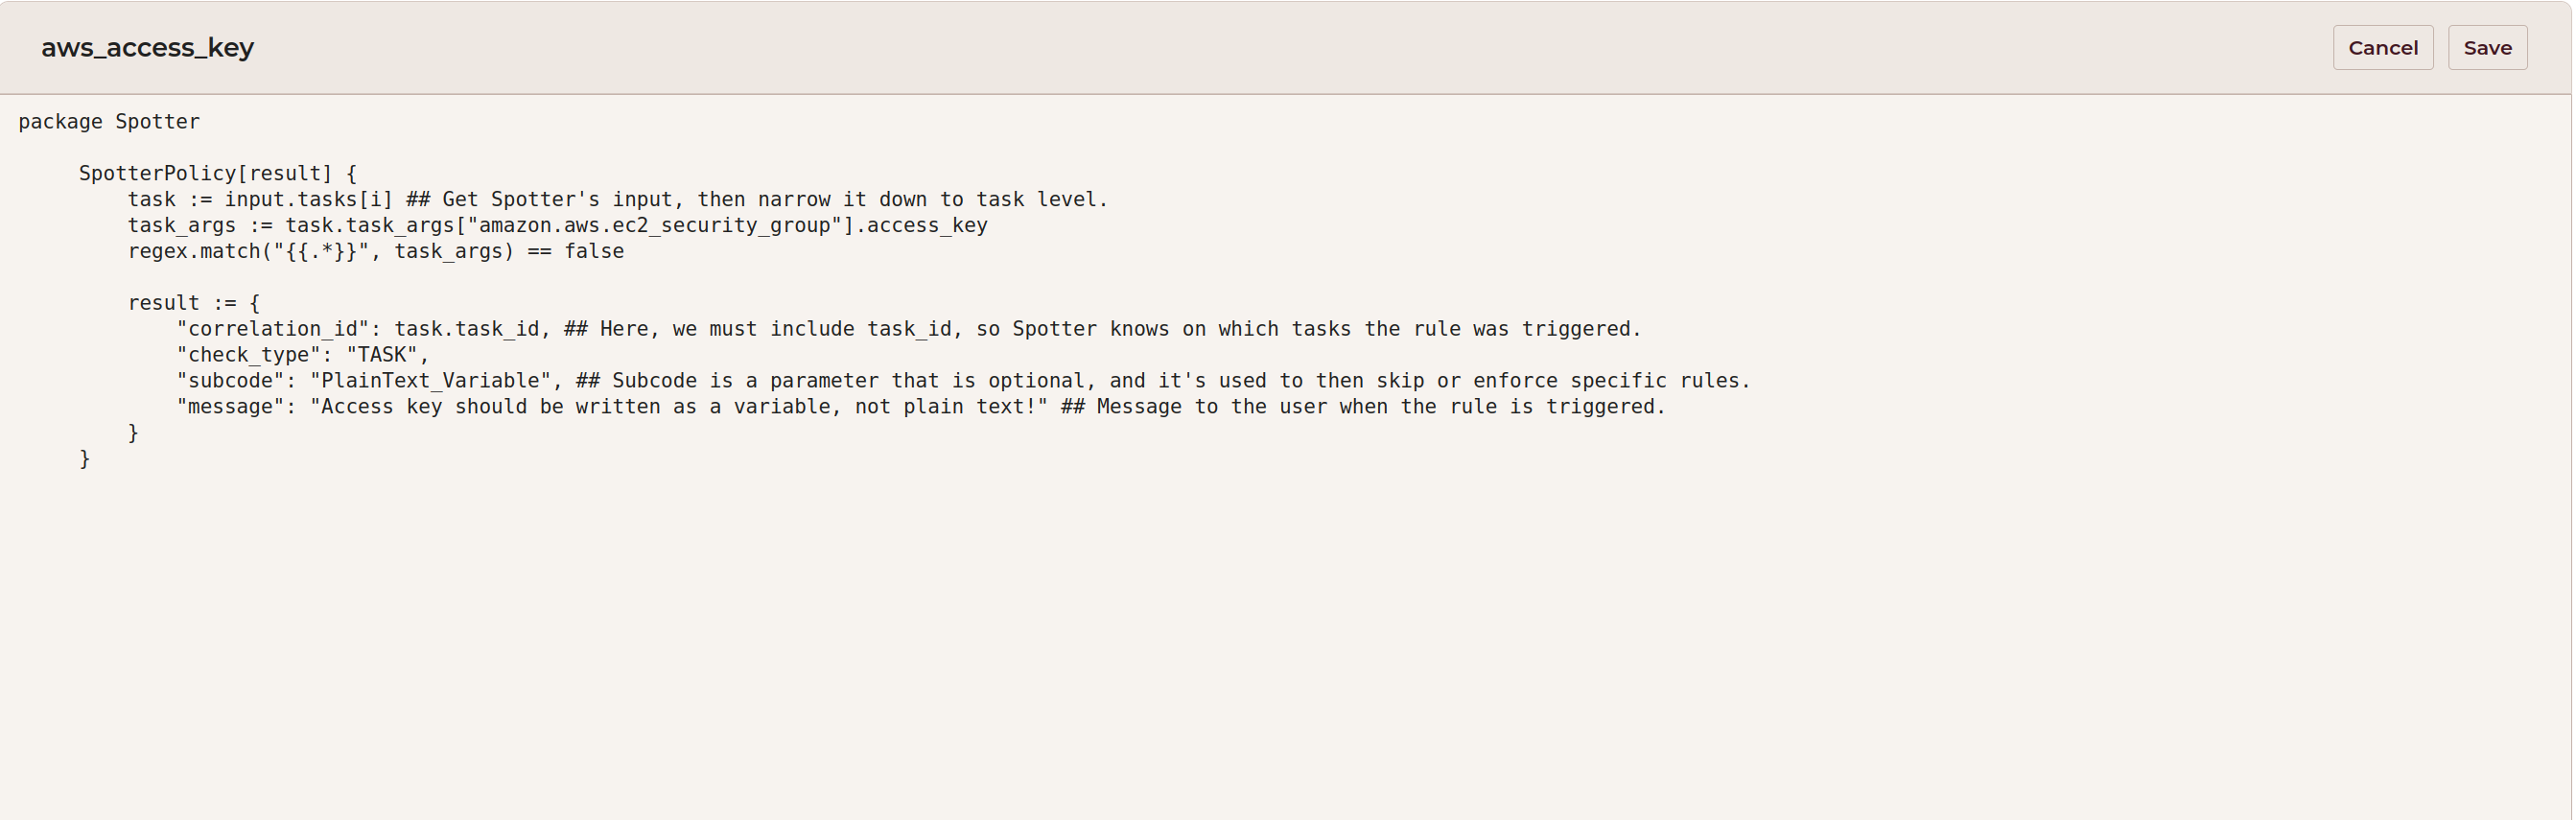Place cursor on the "package Spotter" line
This screenshot has height=820, width=2576.
tap(109, 122)
